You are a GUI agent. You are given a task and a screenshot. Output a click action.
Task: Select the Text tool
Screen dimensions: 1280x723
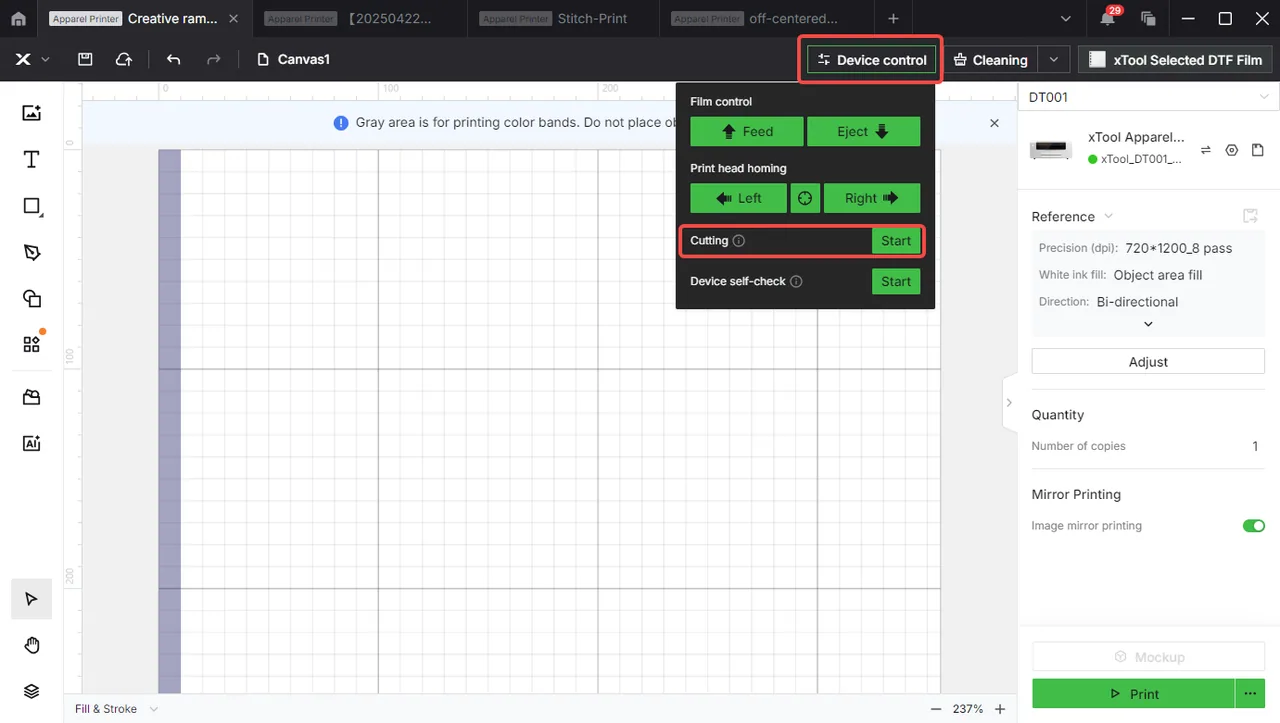coord(32,160)
